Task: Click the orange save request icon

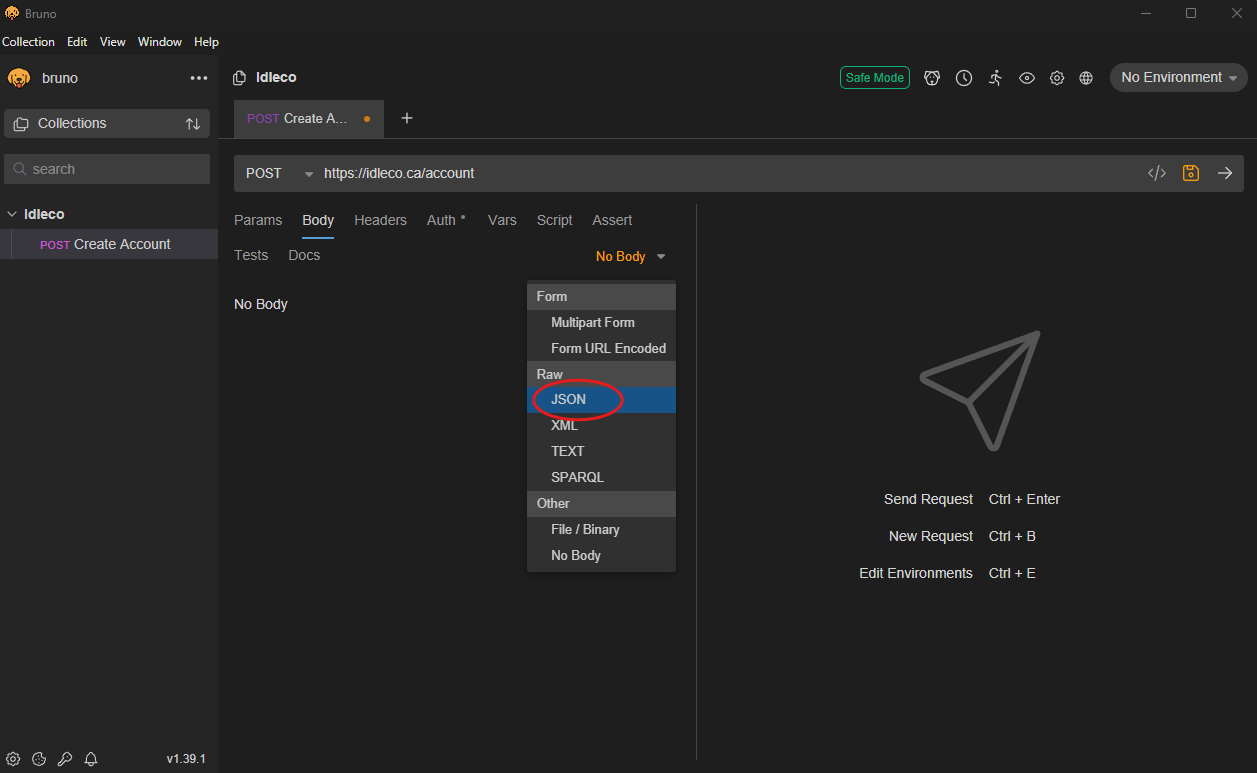Action: coord(1190,173)
